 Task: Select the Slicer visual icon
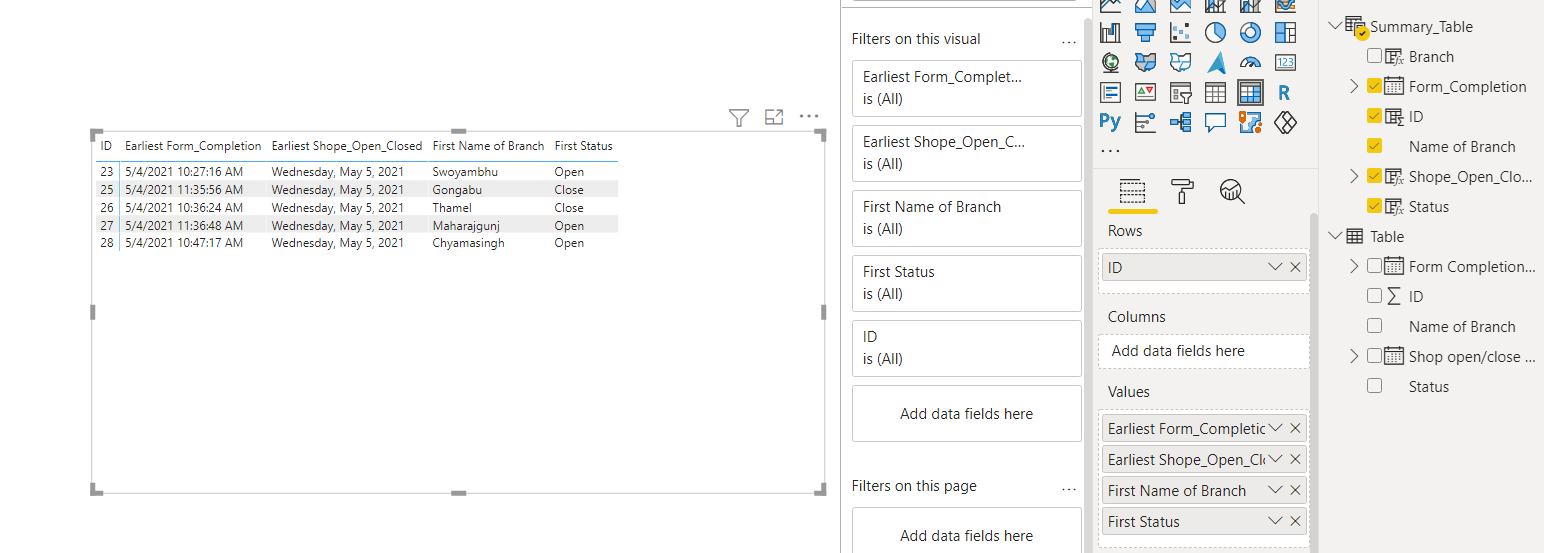point(1180,93)
